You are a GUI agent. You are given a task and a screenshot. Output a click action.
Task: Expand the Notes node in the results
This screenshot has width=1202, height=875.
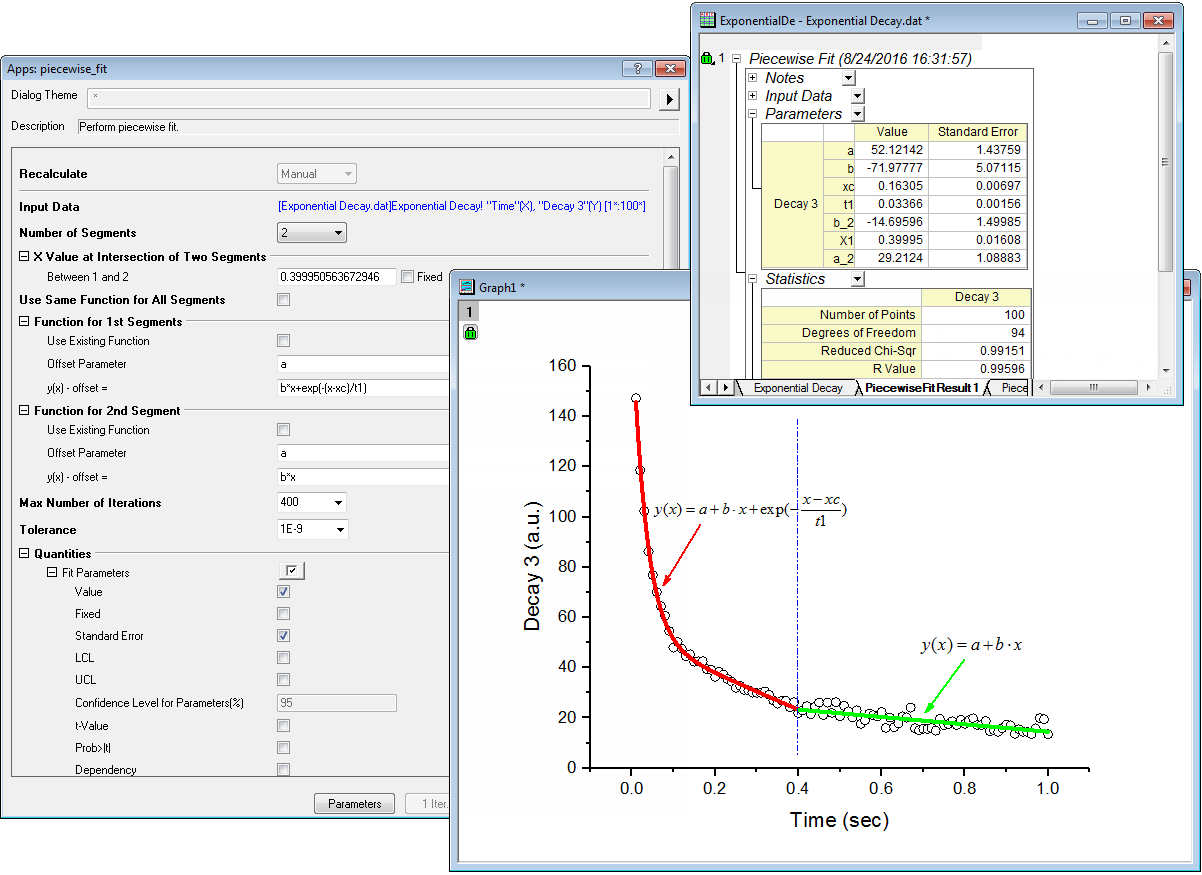(x=753, y=78)
